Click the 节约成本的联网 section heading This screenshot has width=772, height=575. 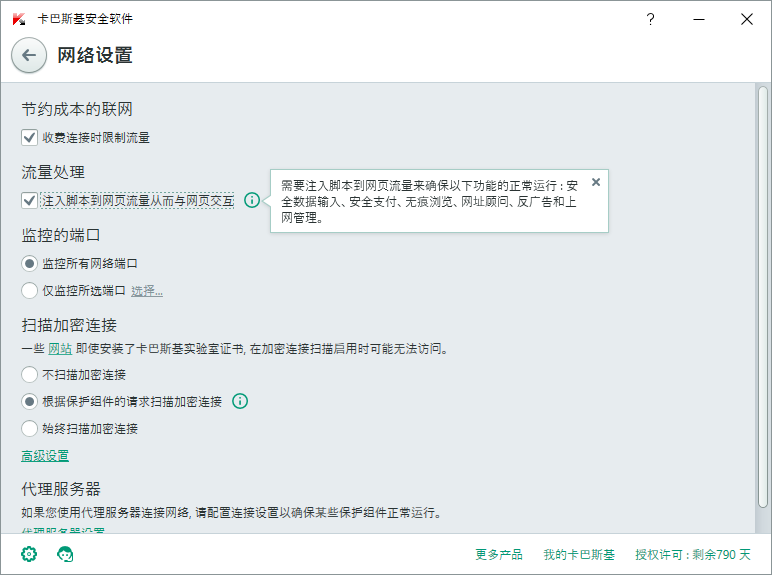[x=77, y=109]
